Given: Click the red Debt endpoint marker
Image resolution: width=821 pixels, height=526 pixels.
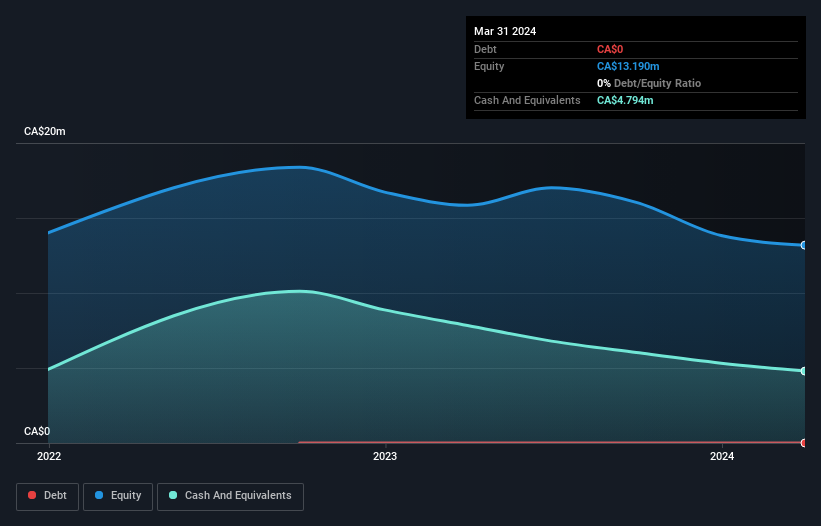Looking at the screenshot, I should (x=804, y=443).
